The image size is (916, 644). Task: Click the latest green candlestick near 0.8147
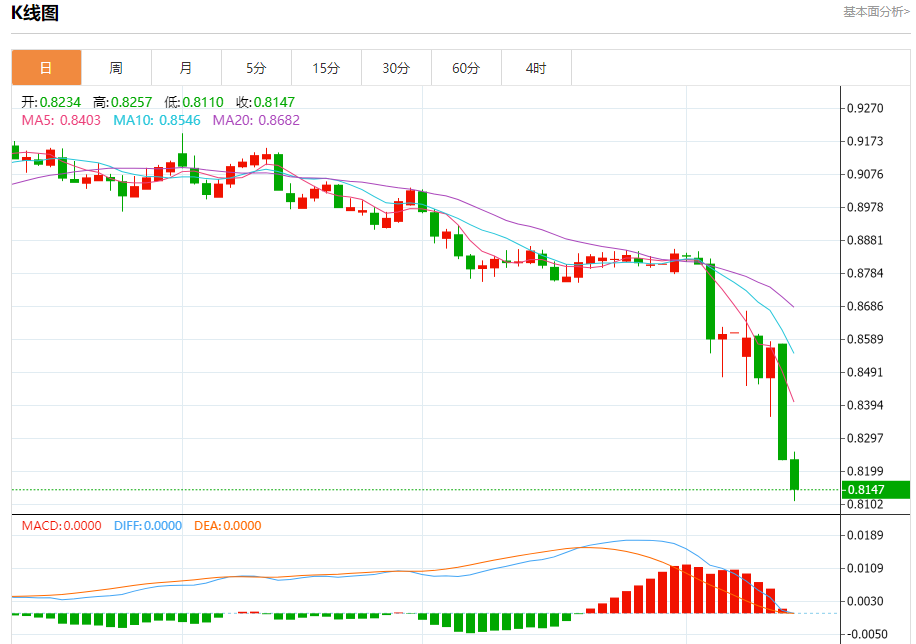pyautogui.click(x=794, y=475)
